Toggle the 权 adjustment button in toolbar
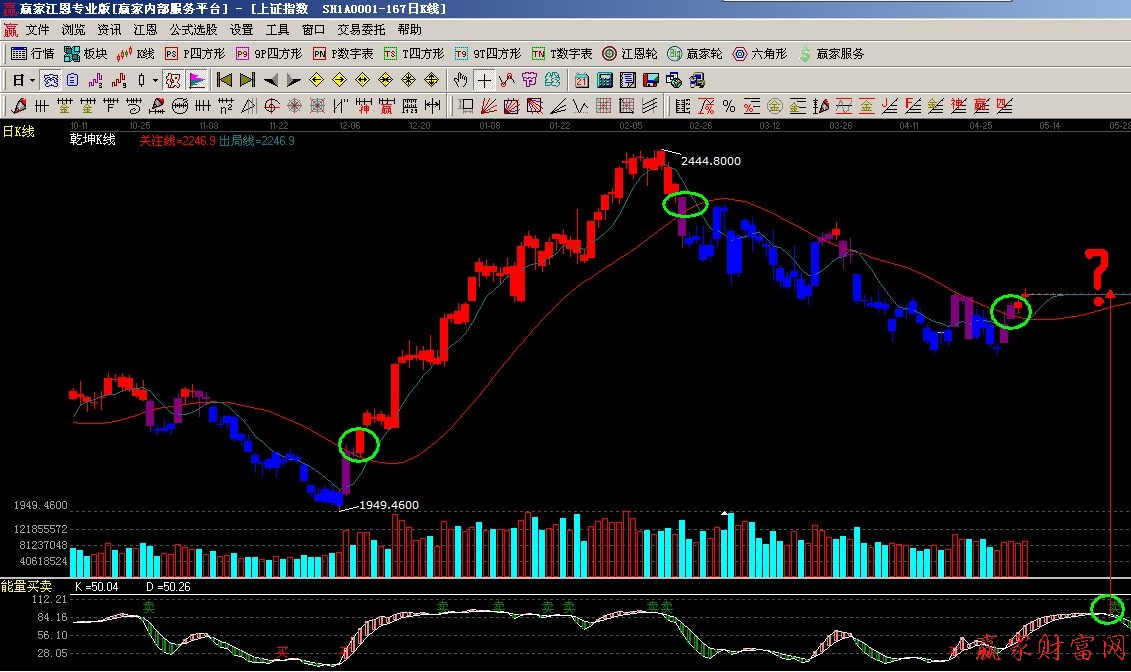The image size is (1131, 672). pyautogui.click(x=172, y=80)
